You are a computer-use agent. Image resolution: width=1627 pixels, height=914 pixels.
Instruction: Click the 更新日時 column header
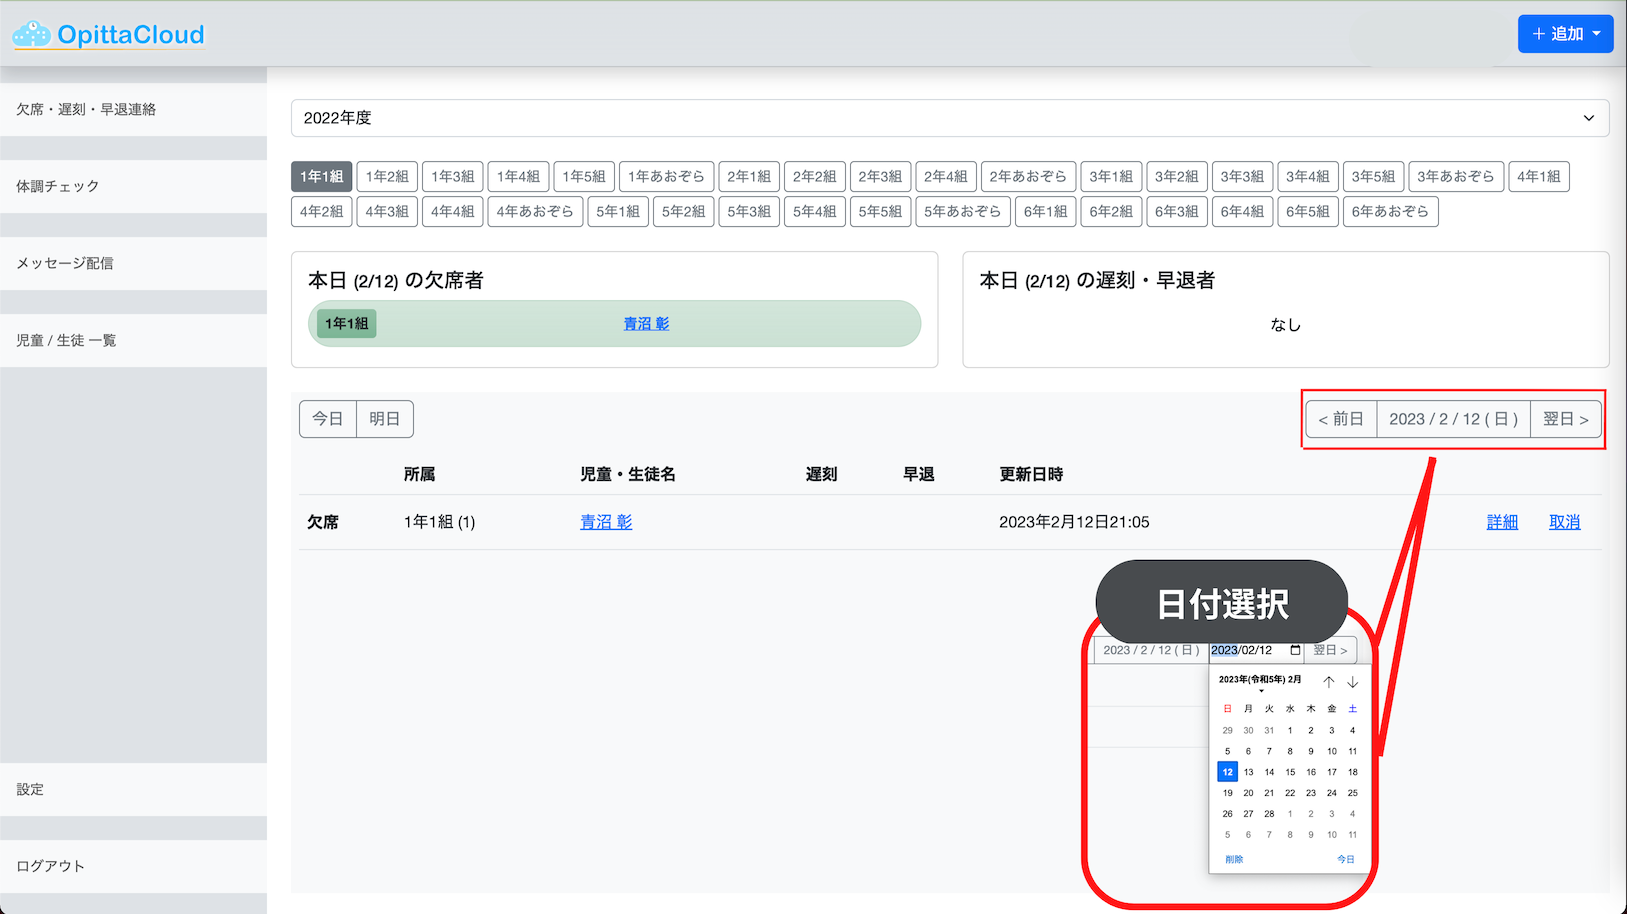pyautogui.click(x=1031, y=474)
